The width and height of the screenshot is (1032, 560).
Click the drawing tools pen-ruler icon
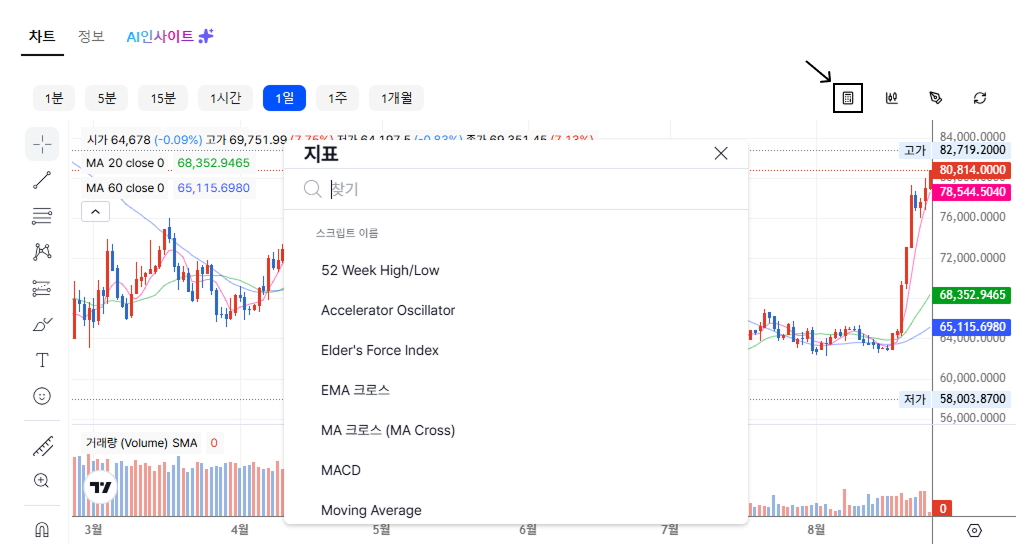pyautogui.click(x=936, y=98)
